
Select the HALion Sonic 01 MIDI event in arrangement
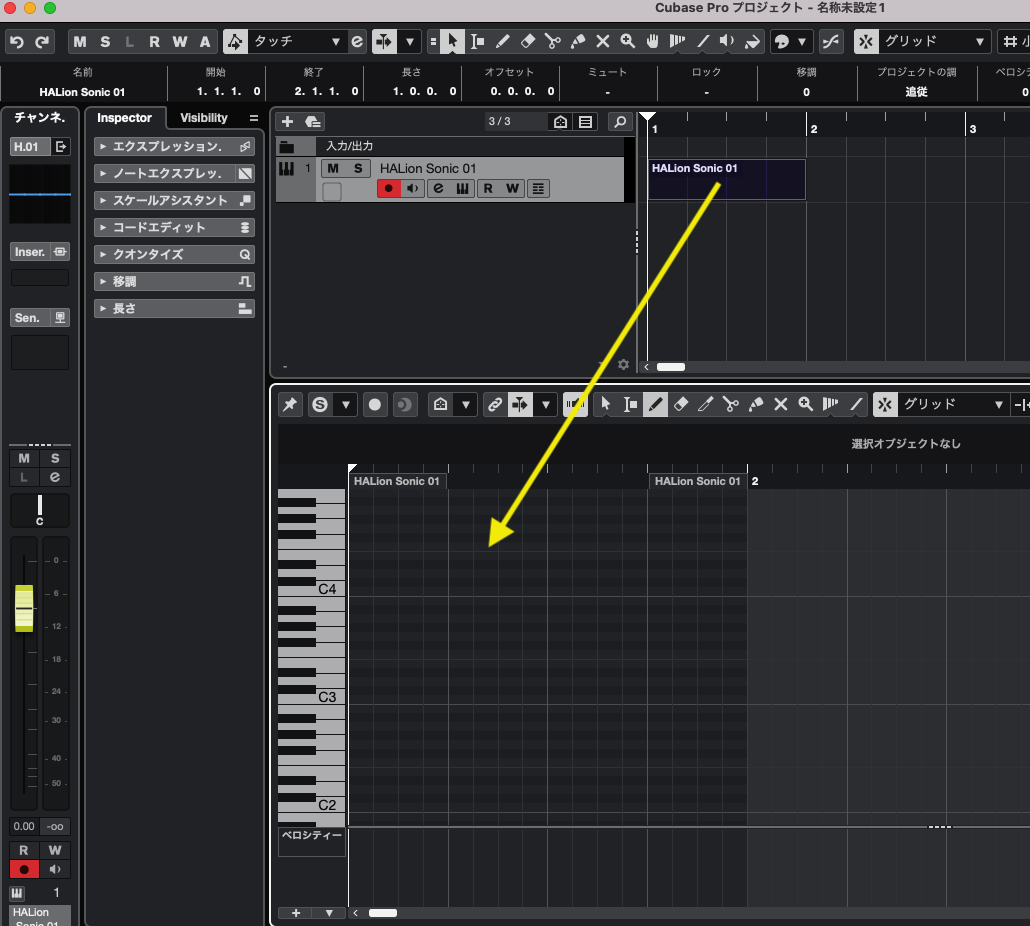point(727,179)
